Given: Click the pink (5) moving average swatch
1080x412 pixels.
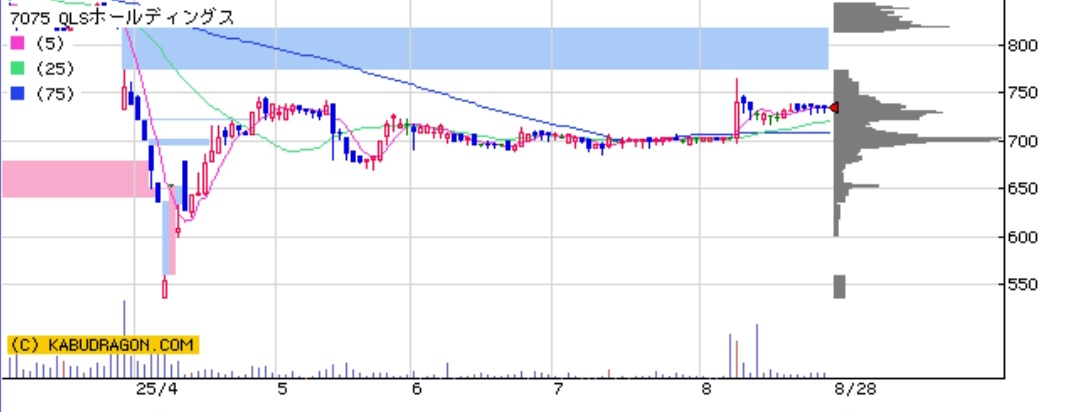Looking at the screenshot, I should [x=17, y=43].
